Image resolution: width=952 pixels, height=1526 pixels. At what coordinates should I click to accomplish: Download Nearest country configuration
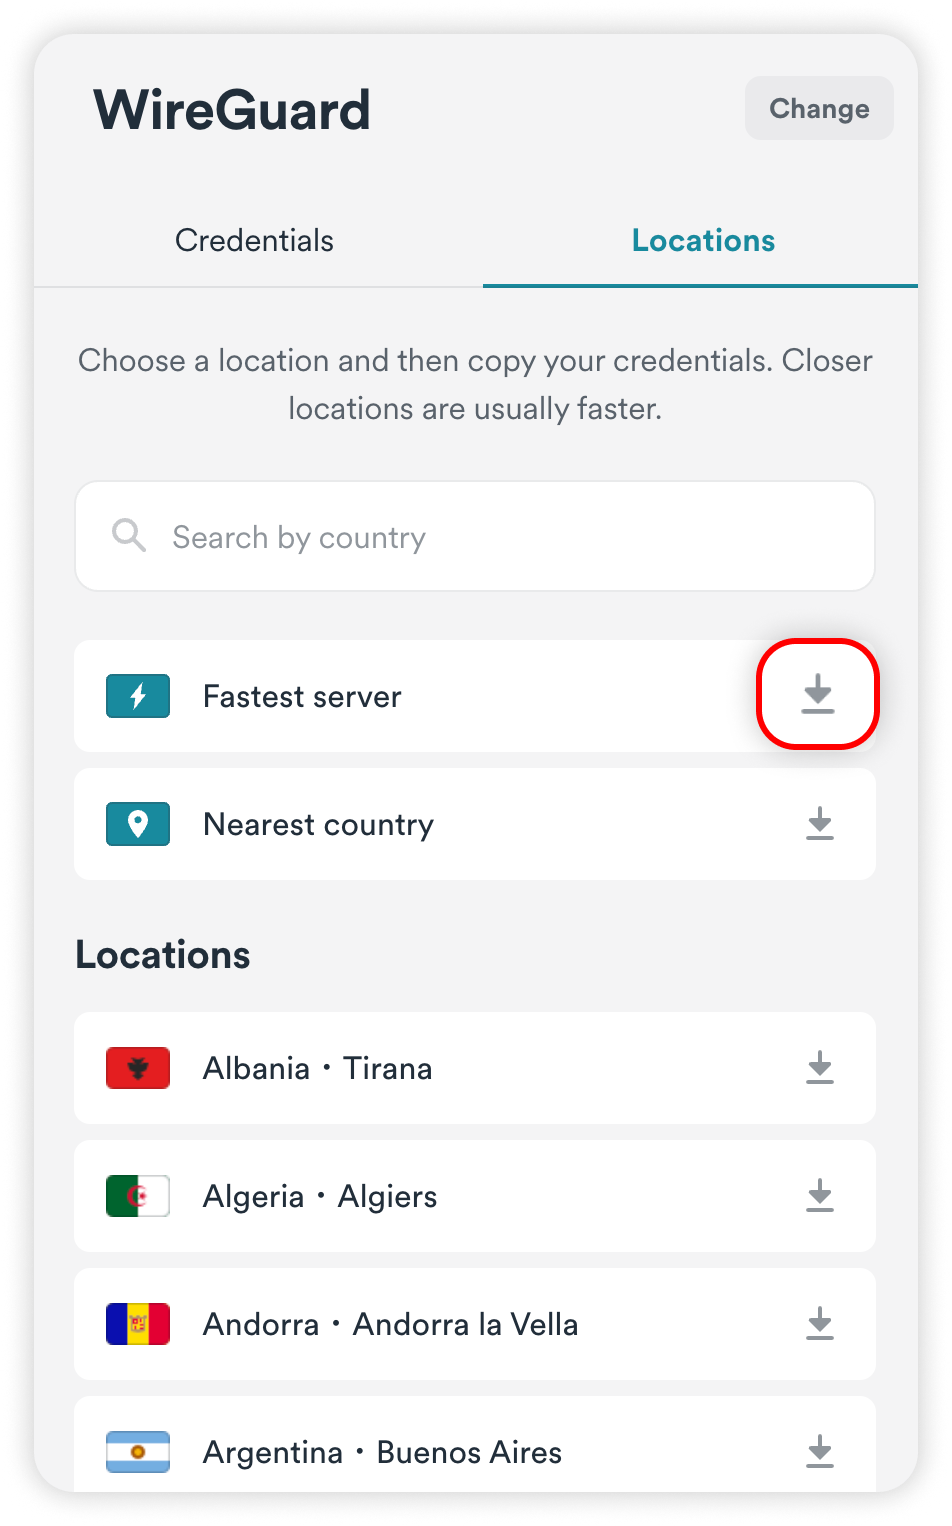pyautogui.click(x=820, y=824)
